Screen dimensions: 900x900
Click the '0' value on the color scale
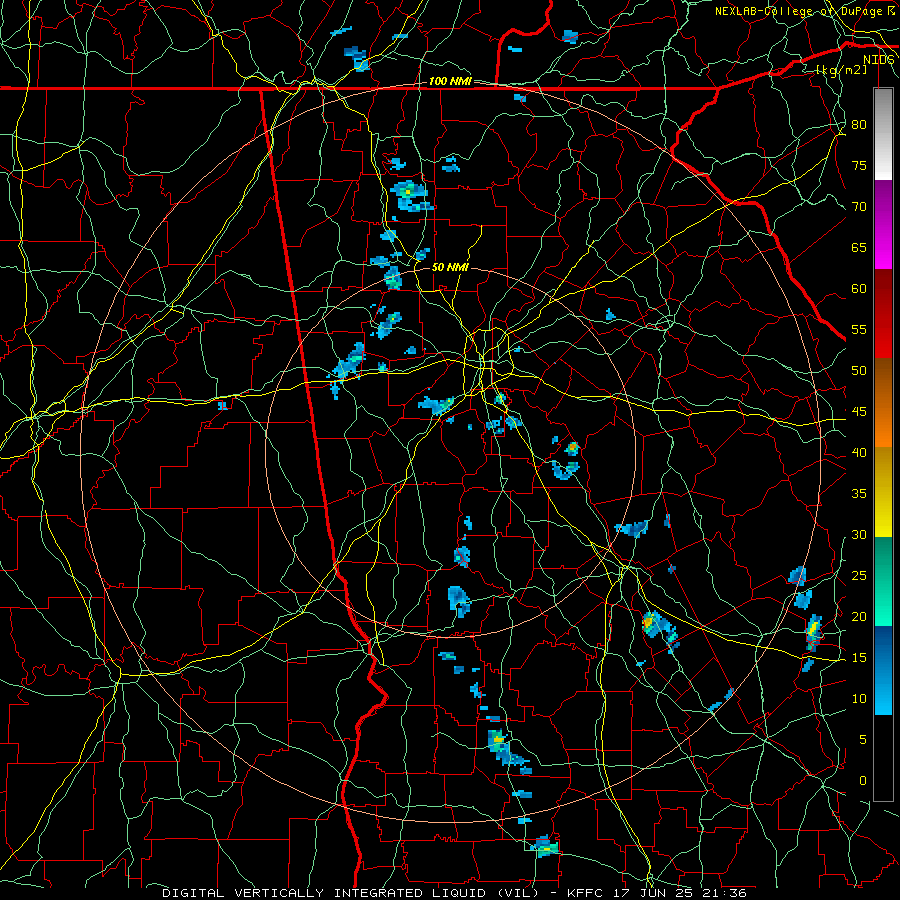tap(863, 781)
